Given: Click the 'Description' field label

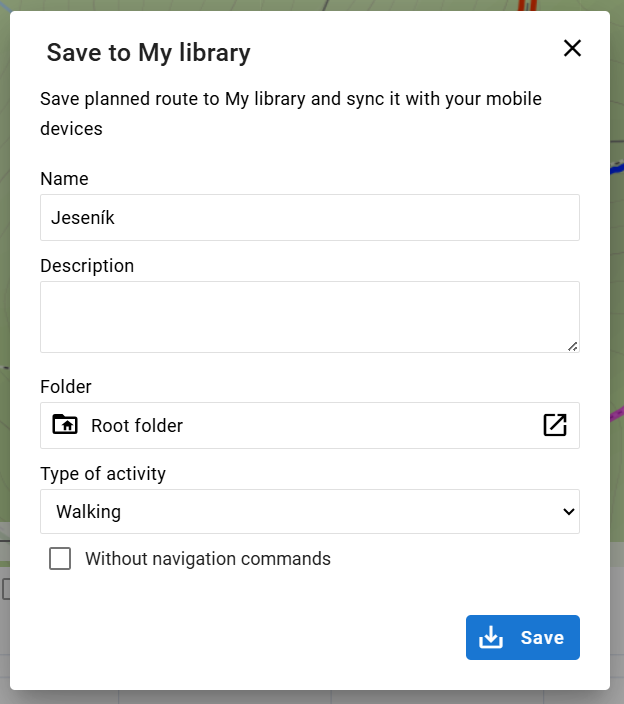Looking at the screenshot, I should (x=87, y=266).
